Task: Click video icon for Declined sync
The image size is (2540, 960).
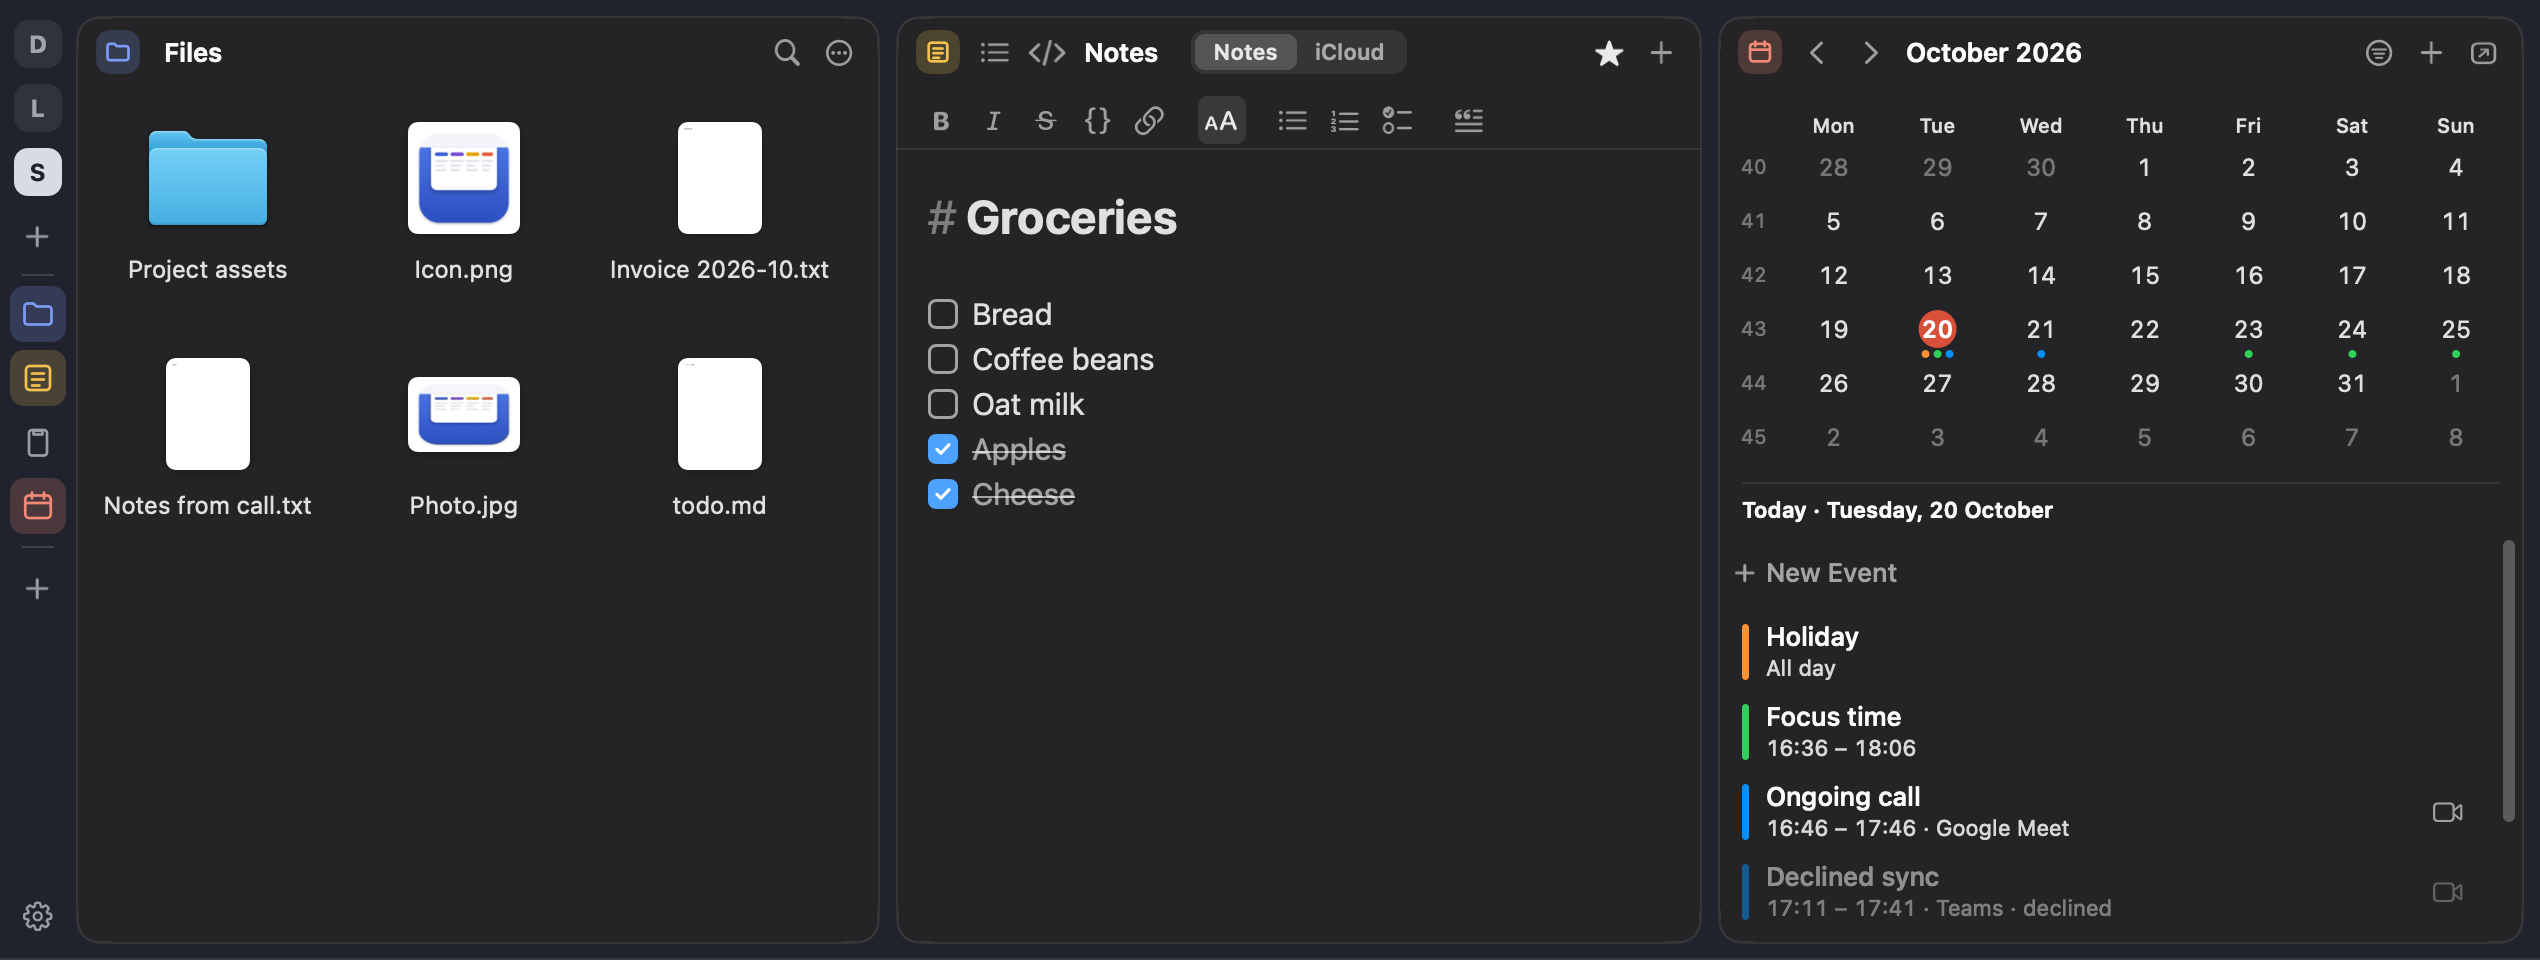Action: pos(2447,892)
